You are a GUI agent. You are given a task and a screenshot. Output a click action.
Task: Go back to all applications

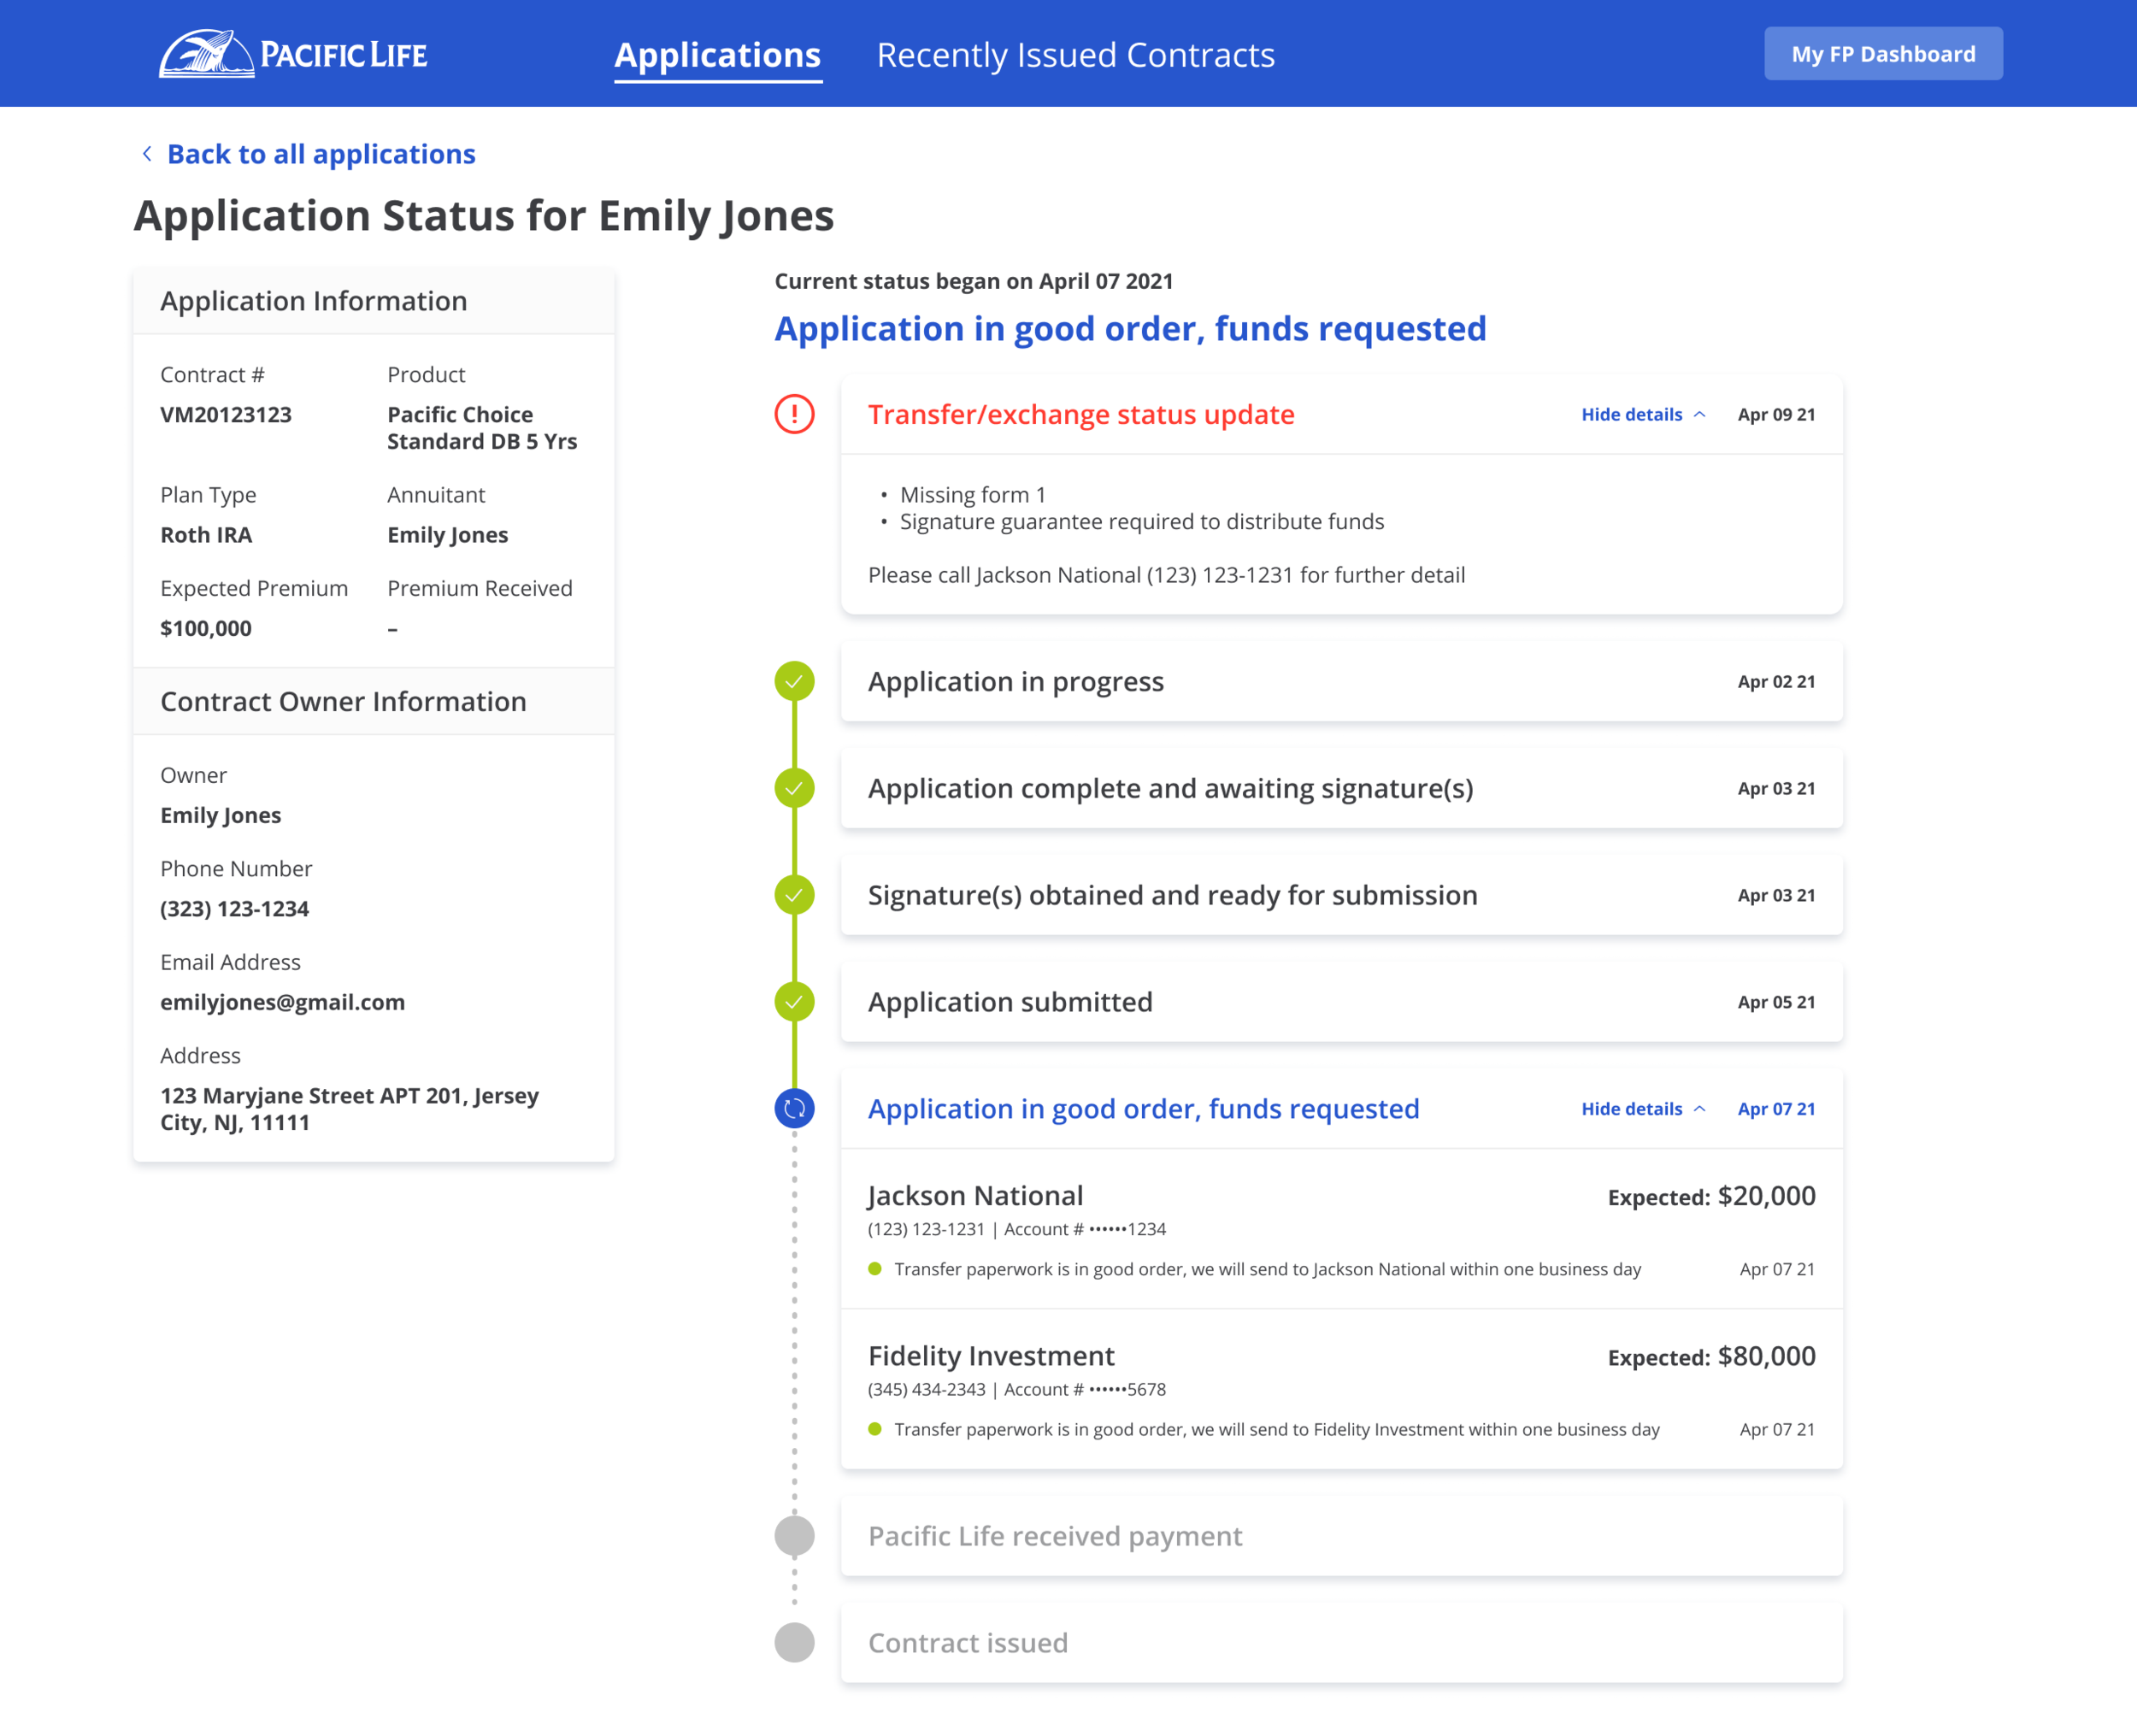pos(320,154)
